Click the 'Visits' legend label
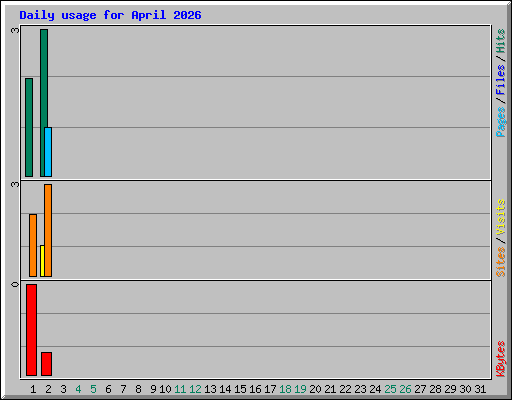The width and height of the screenshot is (512, 400). (x=500, y=217)
